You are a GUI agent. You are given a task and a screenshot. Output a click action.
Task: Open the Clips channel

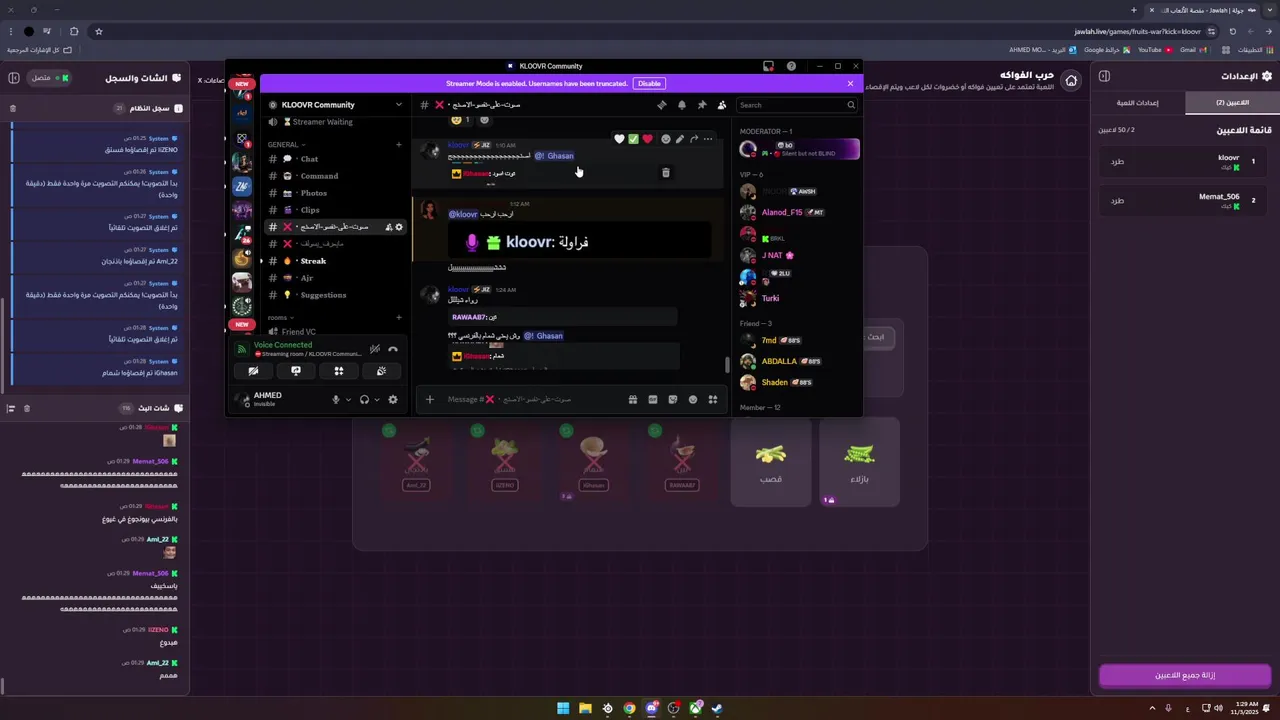click(334, 210)
